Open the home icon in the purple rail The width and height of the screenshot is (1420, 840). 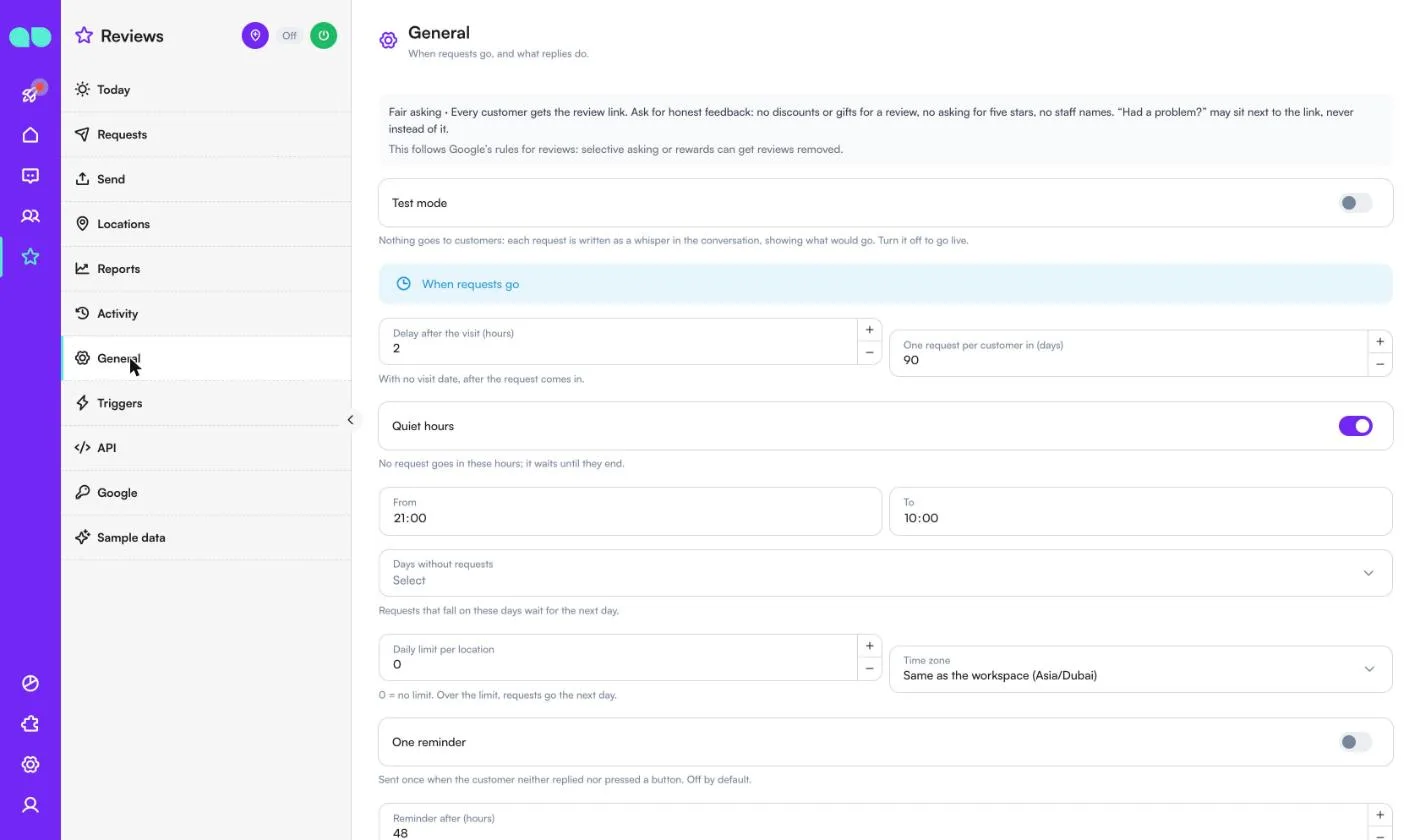click(x=30, y=135)
